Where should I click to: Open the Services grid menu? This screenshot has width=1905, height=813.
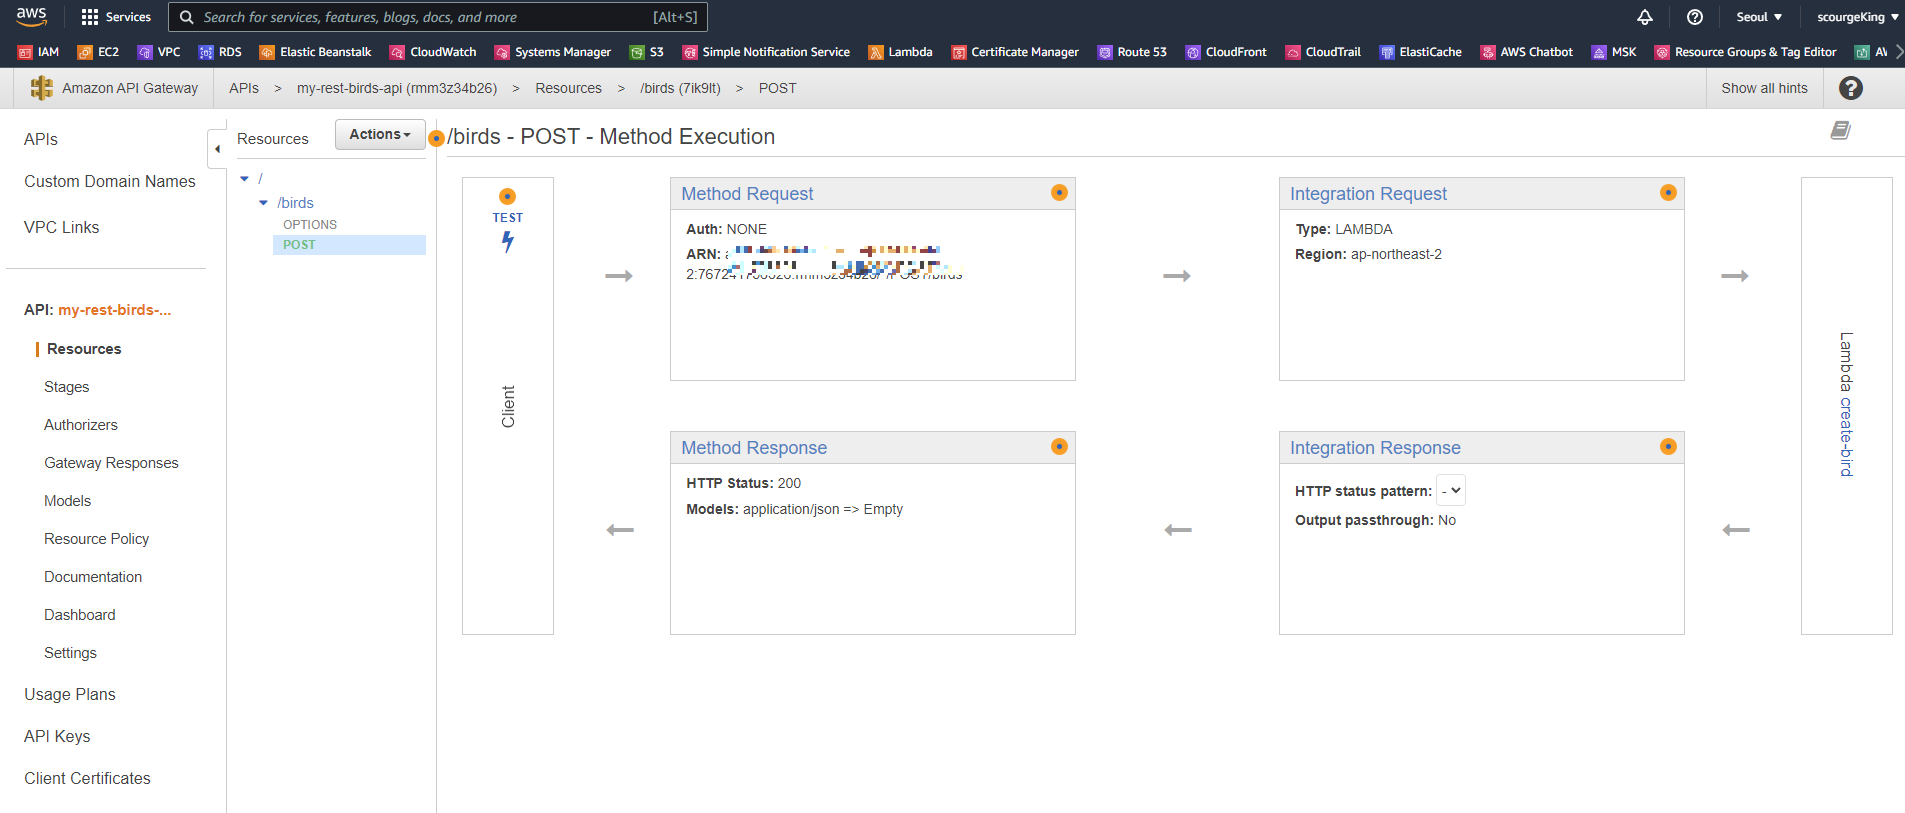116,17
